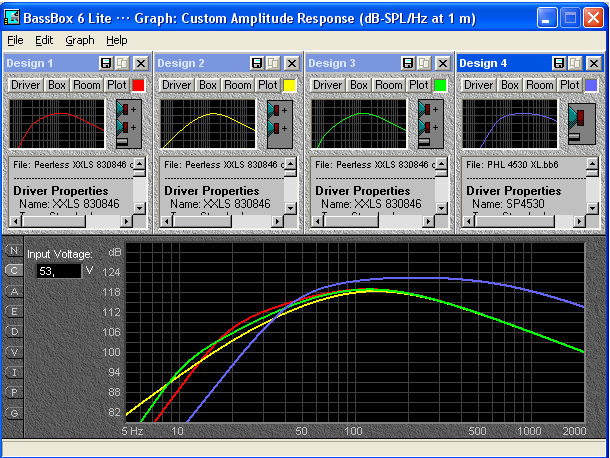Select the C graph button
Image resolution: width=610 pixels, height=458 pixels.
click(x=14, y=270)
